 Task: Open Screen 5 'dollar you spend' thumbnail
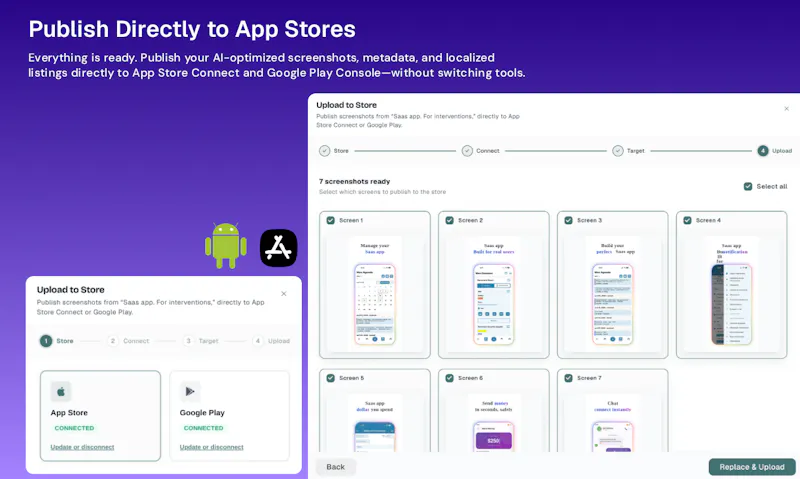pos(375,423)
